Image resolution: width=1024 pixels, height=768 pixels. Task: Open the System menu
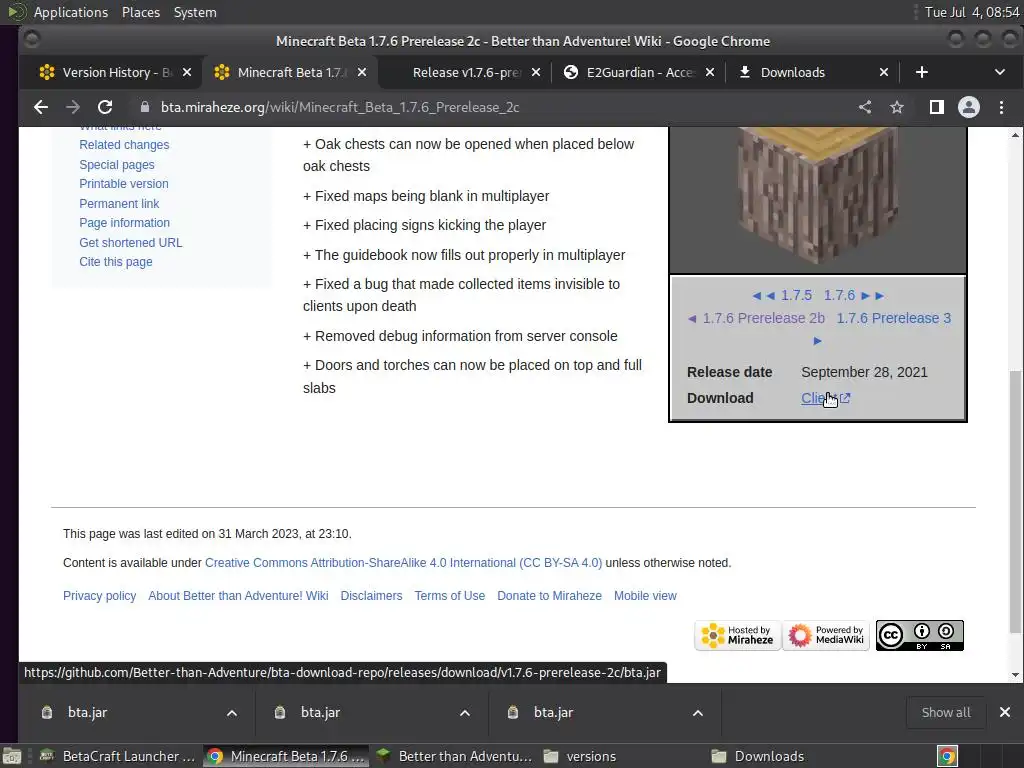pyautogui.click(x=195, y=12)
